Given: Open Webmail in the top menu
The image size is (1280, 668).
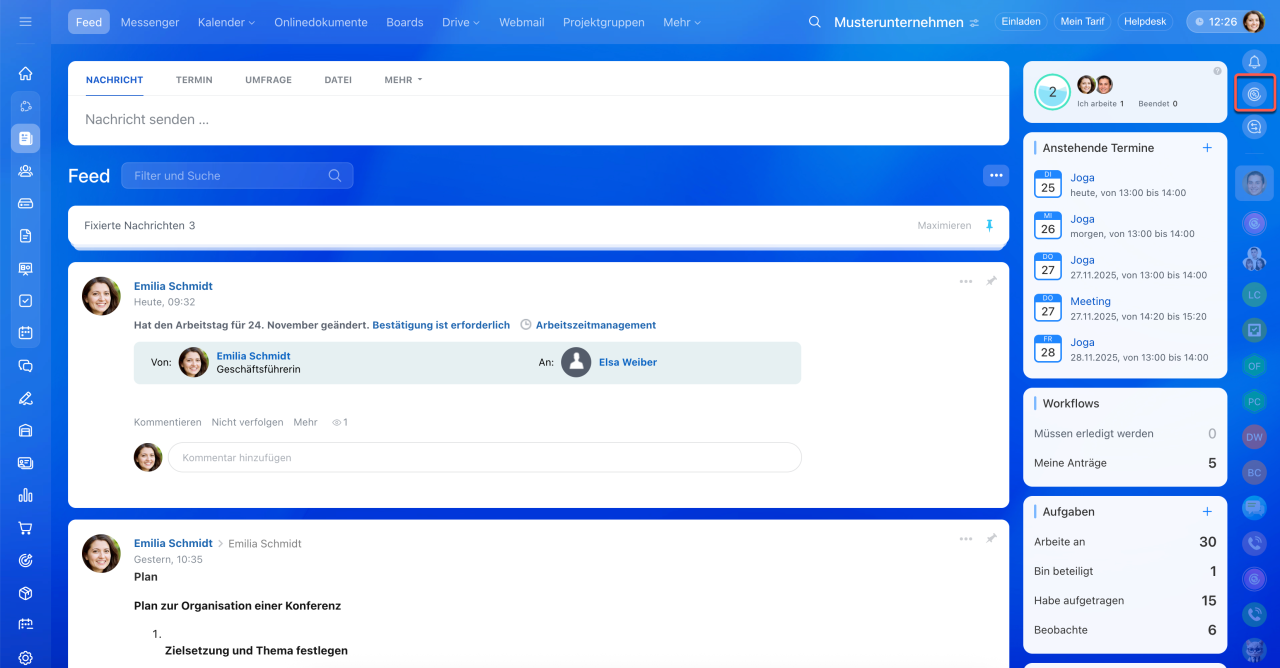Looking at the screenshot, I should click(x=521, y=22).
